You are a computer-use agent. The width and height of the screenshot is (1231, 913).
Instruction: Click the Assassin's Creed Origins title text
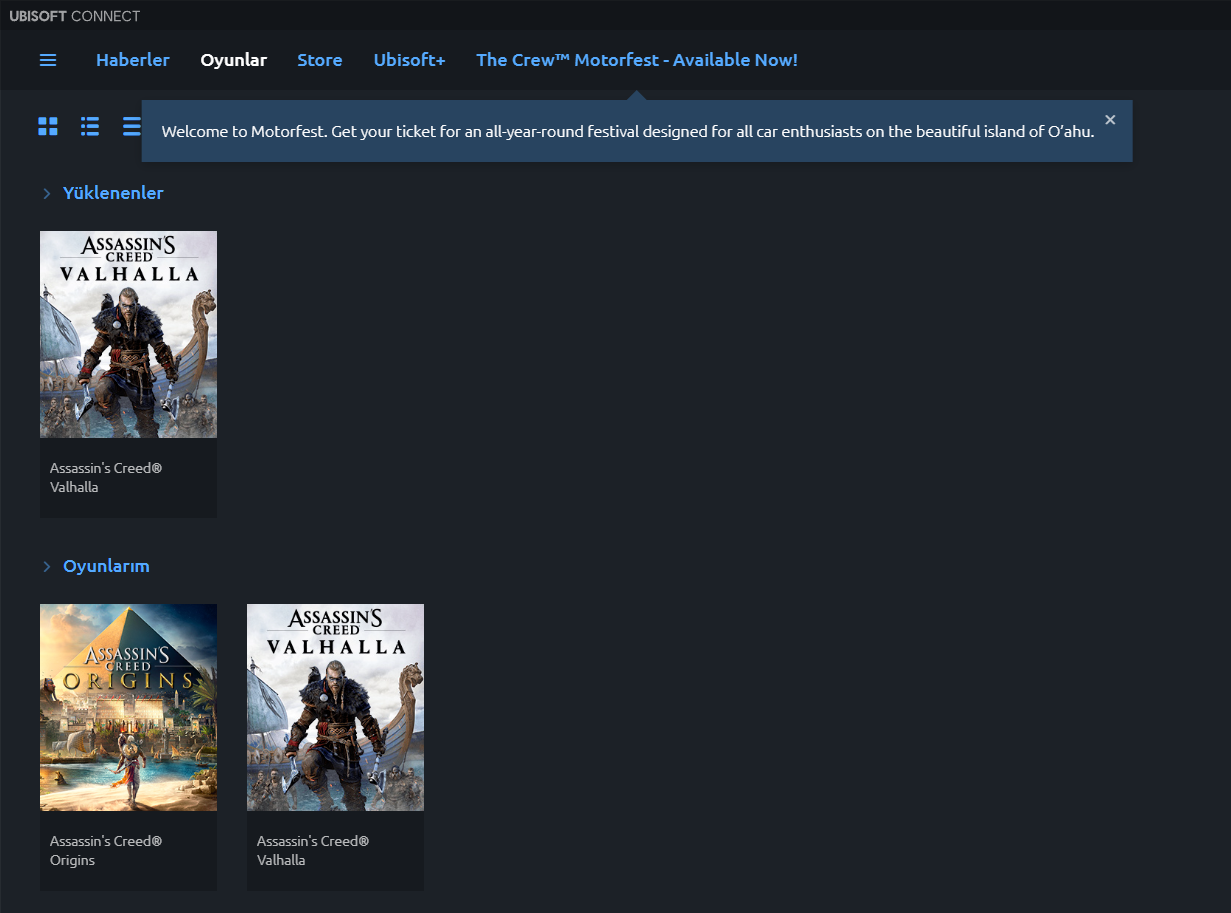tap(106, 851)
